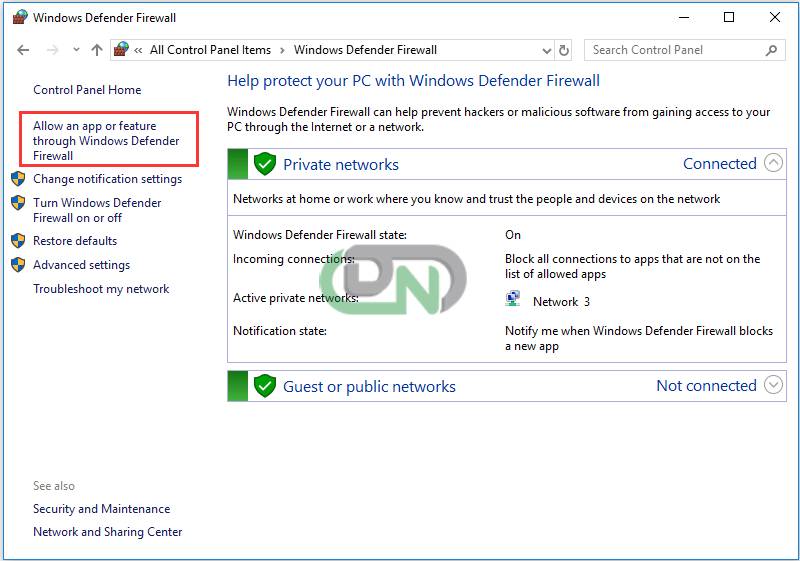800x561 pixels.
Task: Expand the Guest or public networks chevron
Action: pos(773,385)
